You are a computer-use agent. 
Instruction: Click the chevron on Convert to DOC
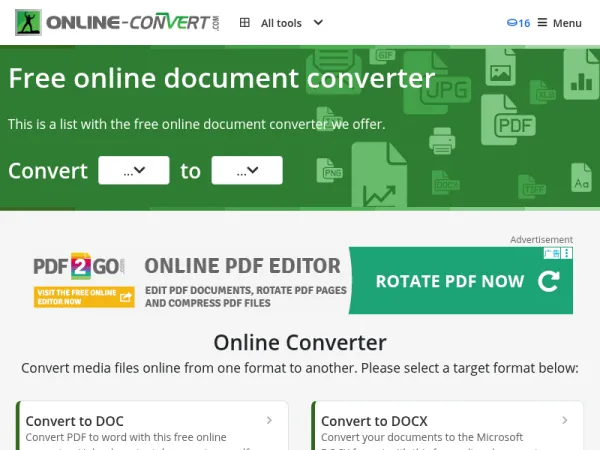pyautogui.click(x=269, y=420)
